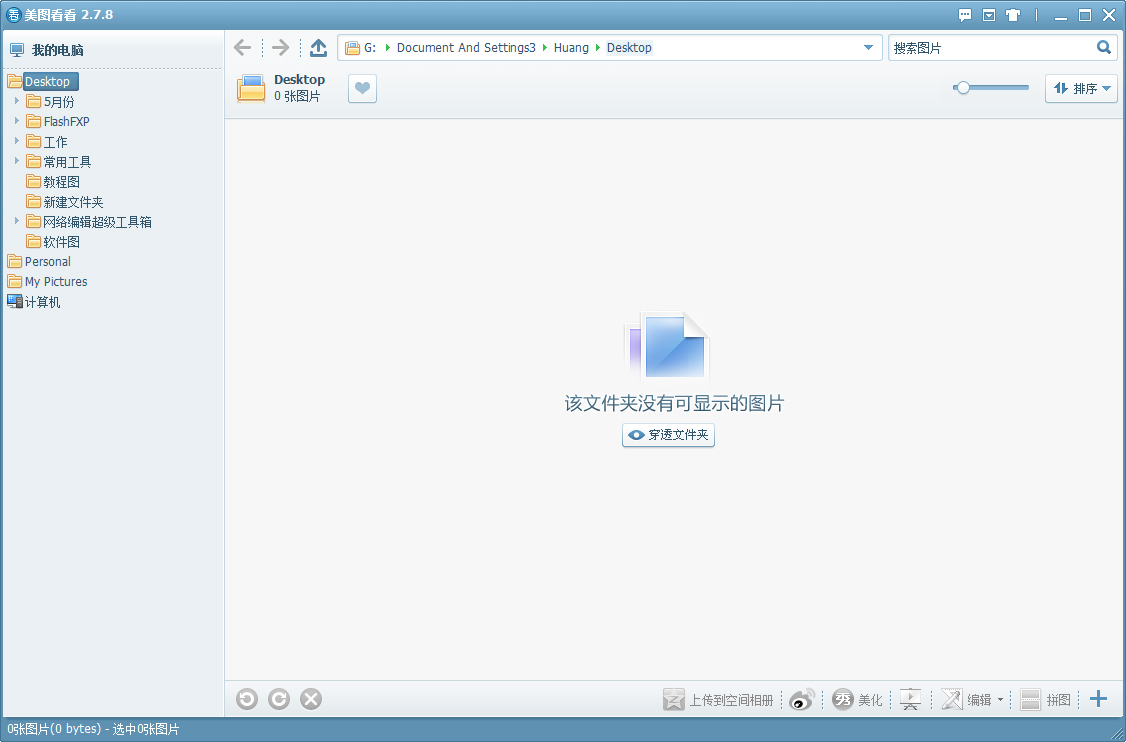Open skin shirt icon
Image resolution: width=1126 pixels, height=742 pixels.
[1013, 15]
